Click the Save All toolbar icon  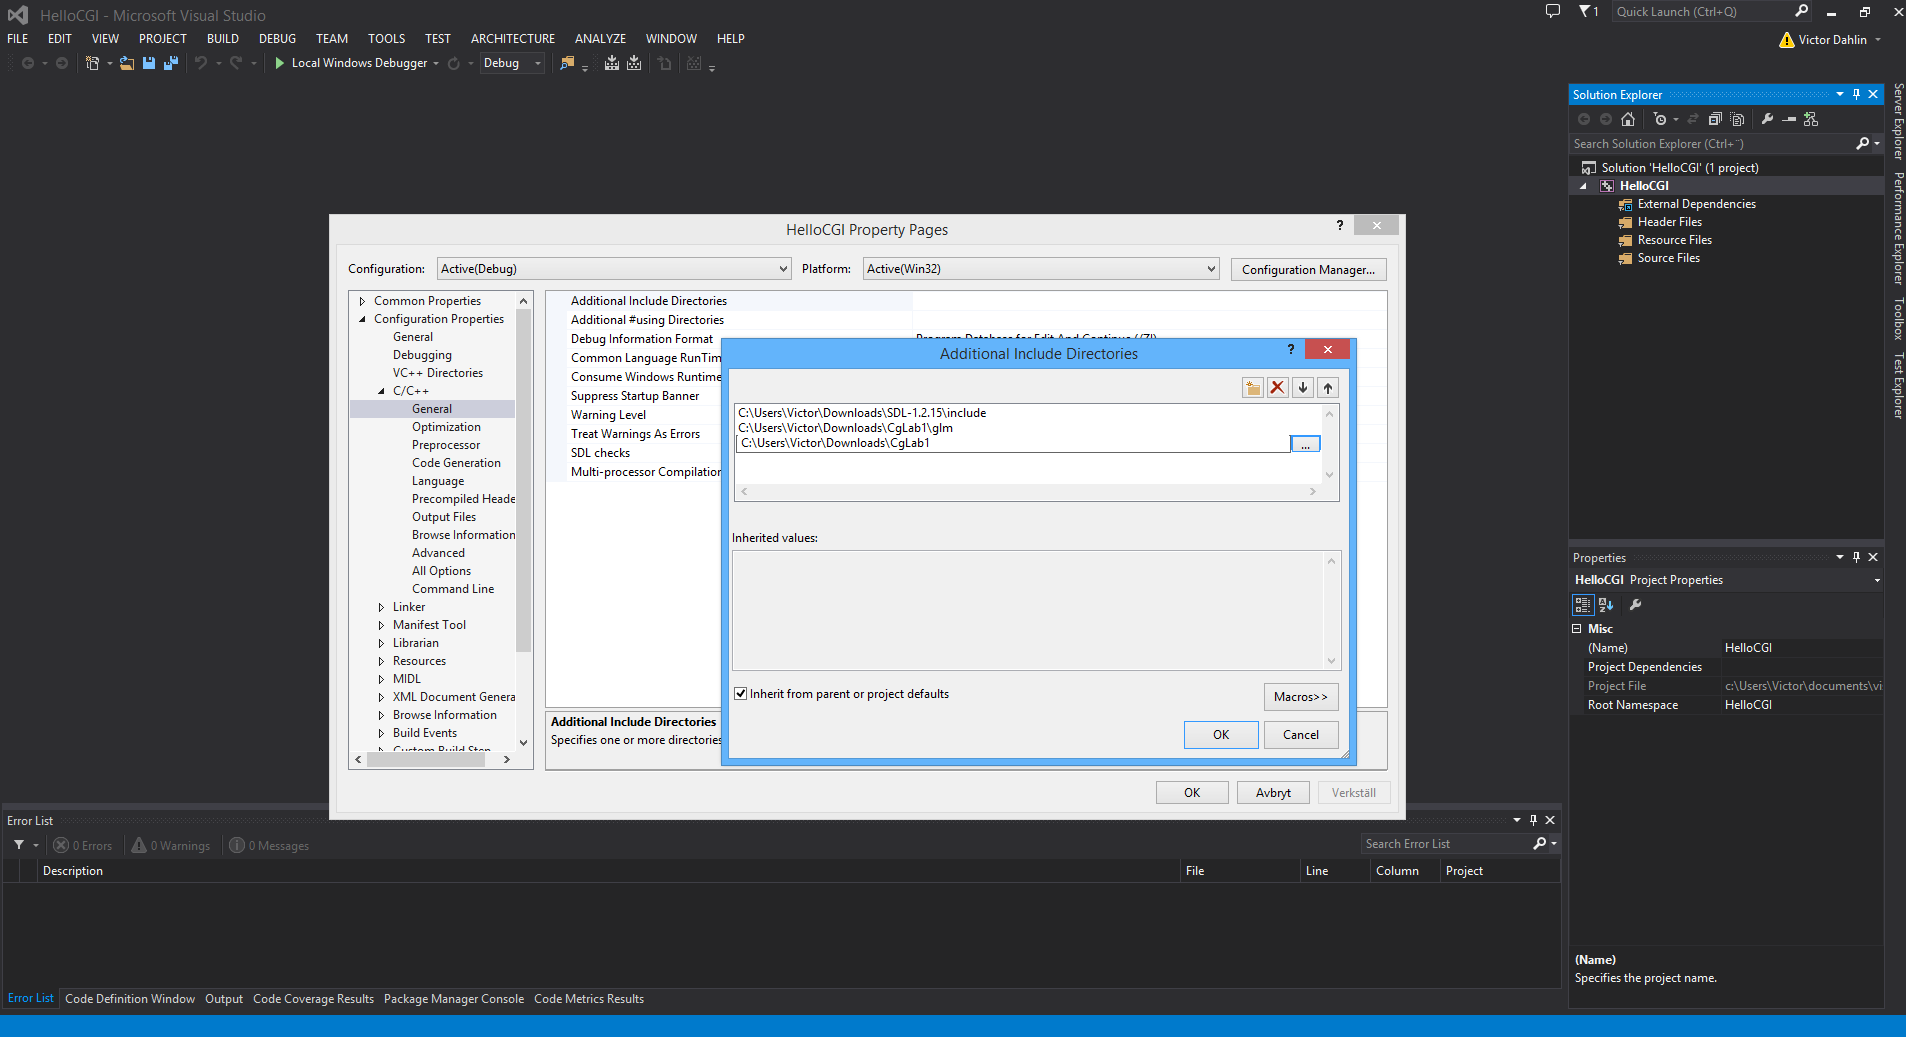[x=171, y=63]
